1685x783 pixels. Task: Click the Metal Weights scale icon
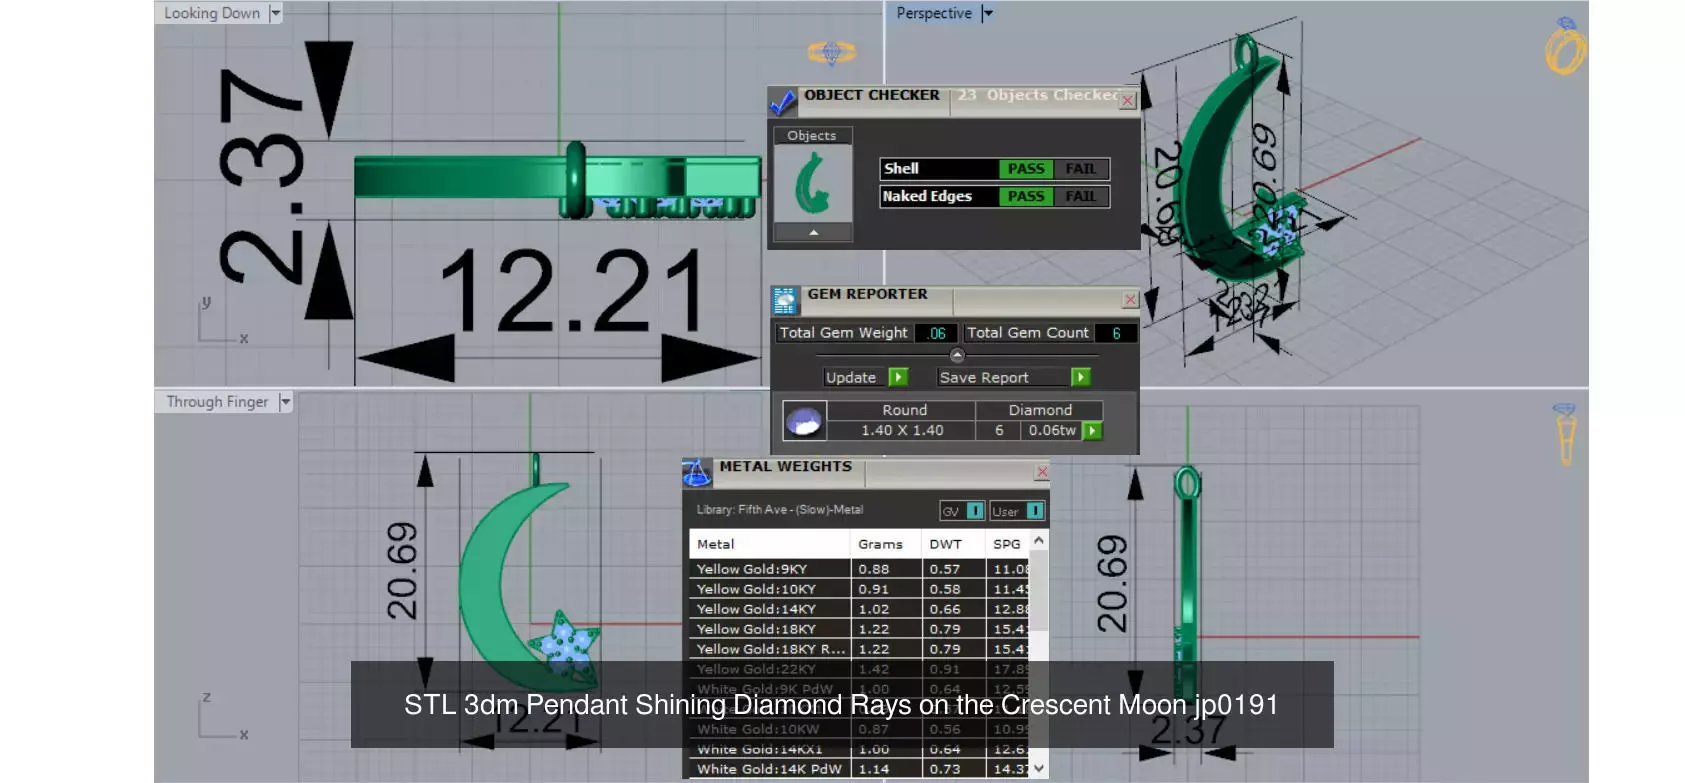(x=696, y=472)
